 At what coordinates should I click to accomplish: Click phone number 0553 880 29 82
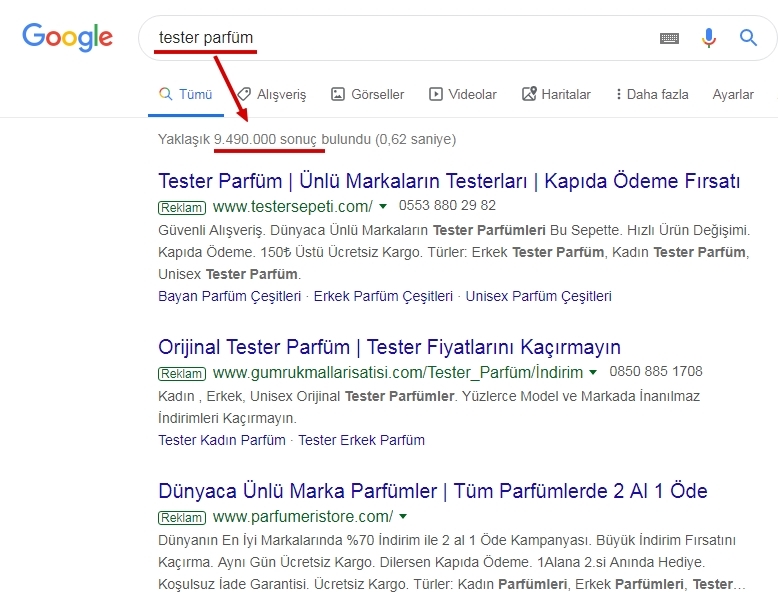tap(447, 205)
